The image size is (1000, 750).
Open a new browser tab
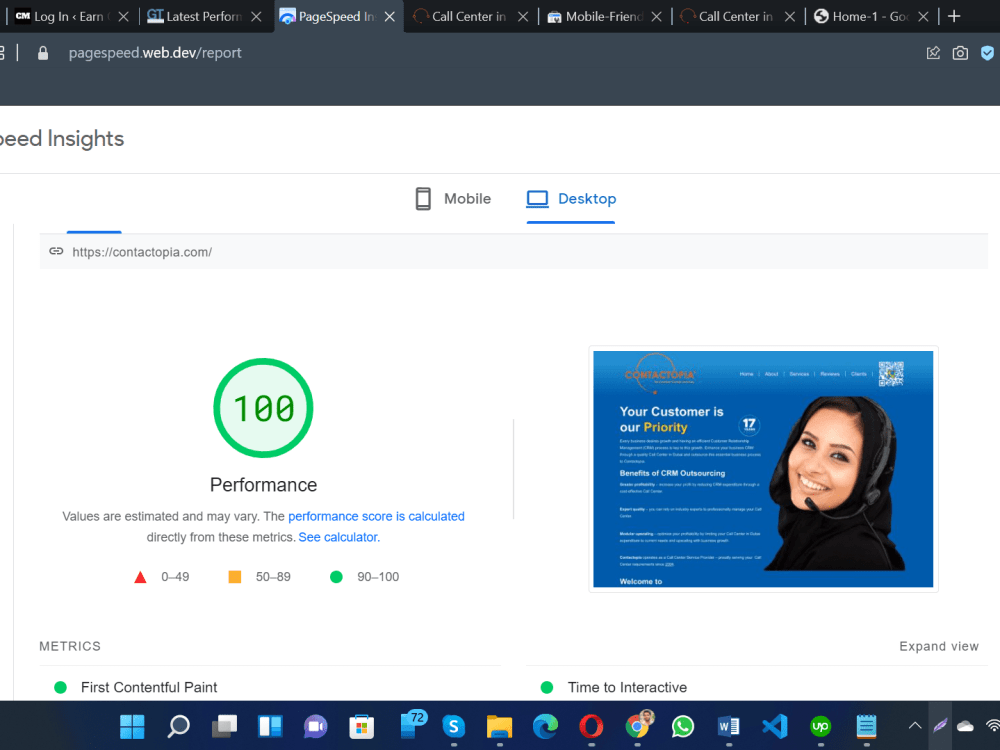pos(954,17)
